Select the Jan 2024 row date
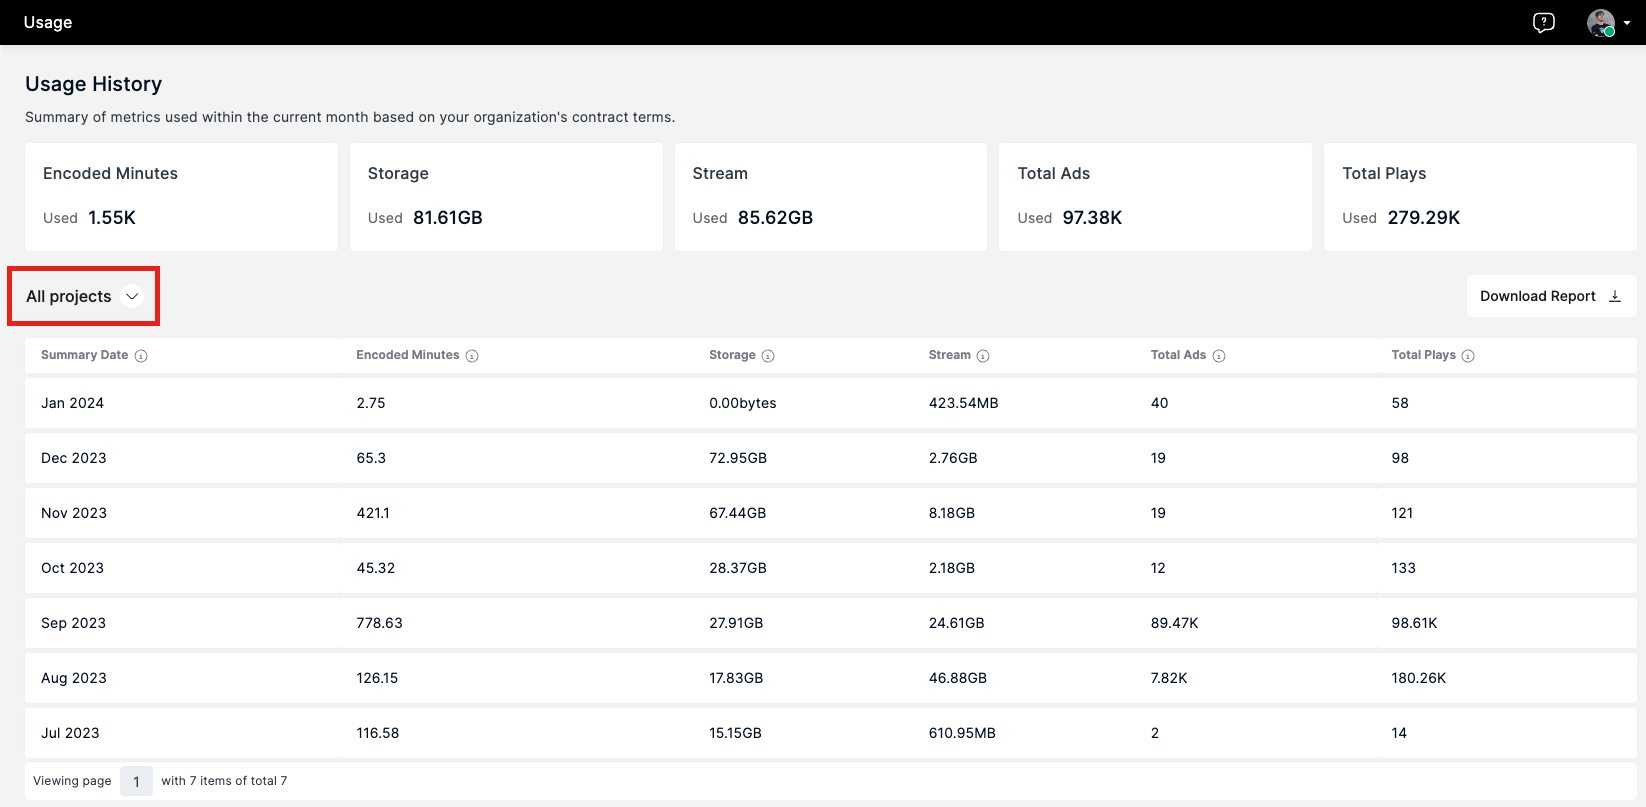1646x807 pixels. 72,403
